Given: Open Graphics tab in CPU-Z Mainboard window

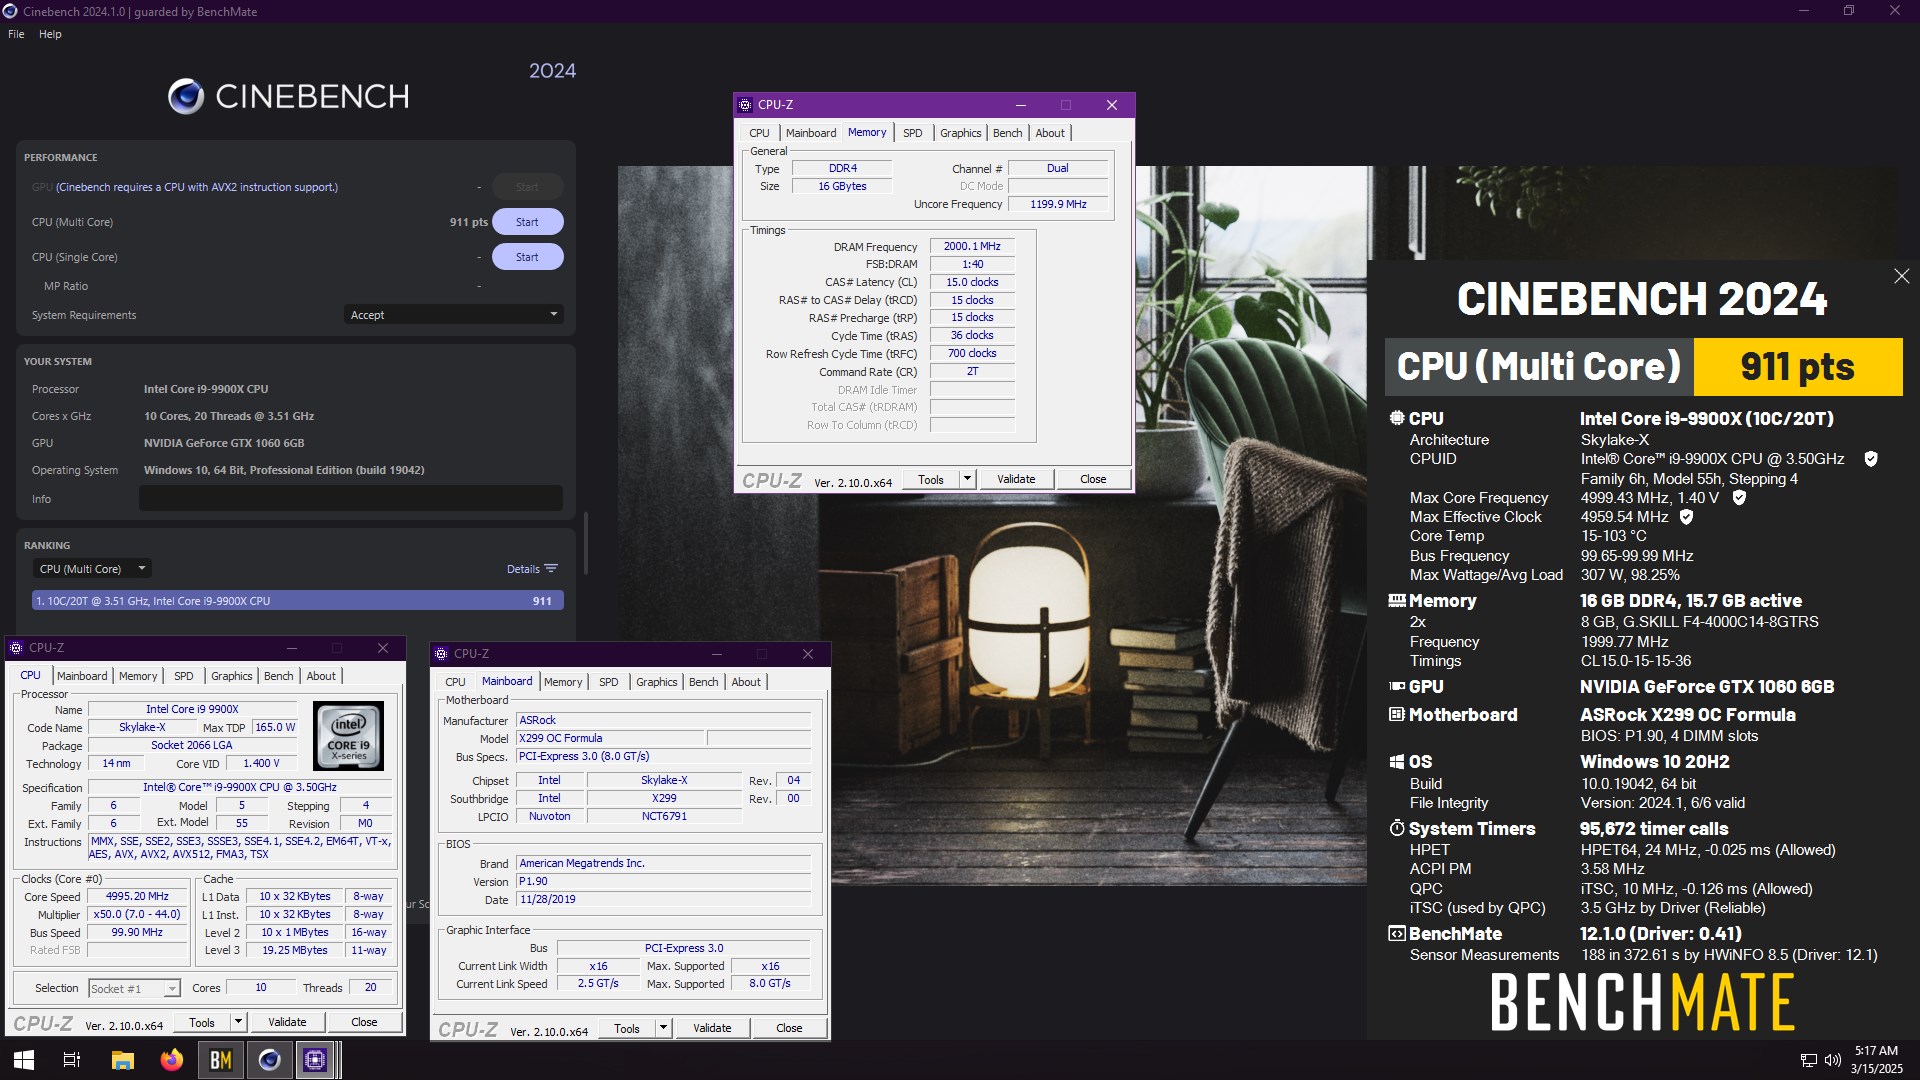Looking at the screenshot, I should [656, 682].
